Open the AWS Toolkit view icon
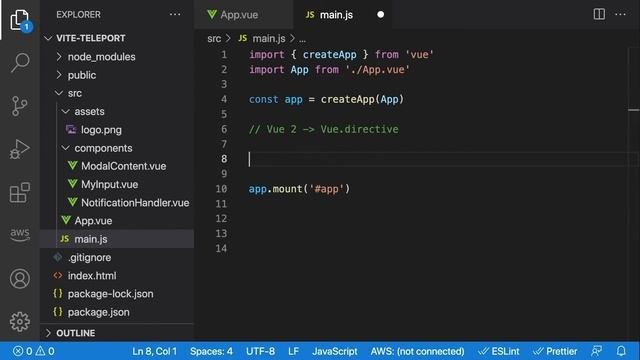 20,235
